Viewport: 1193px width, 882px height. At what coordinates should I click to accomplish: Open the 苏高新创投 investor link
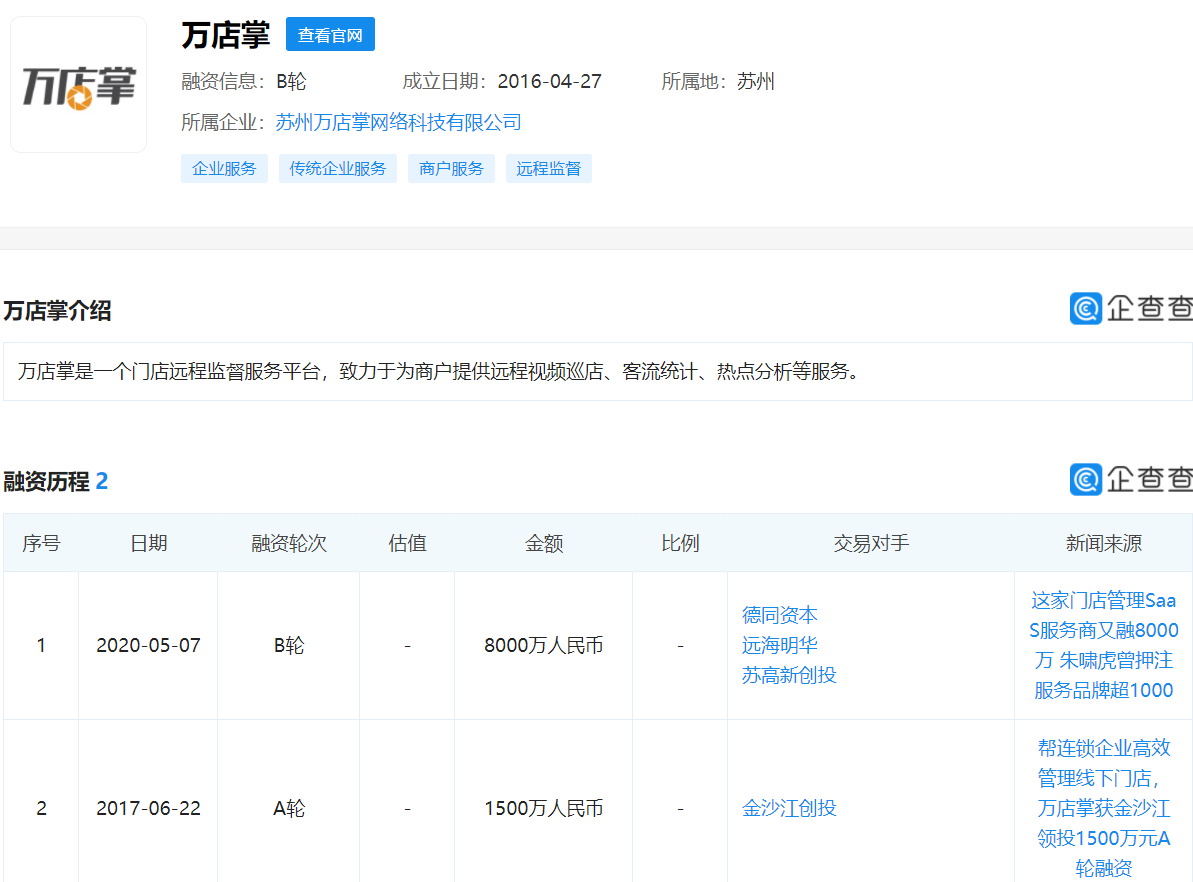(x=789, y=675)
